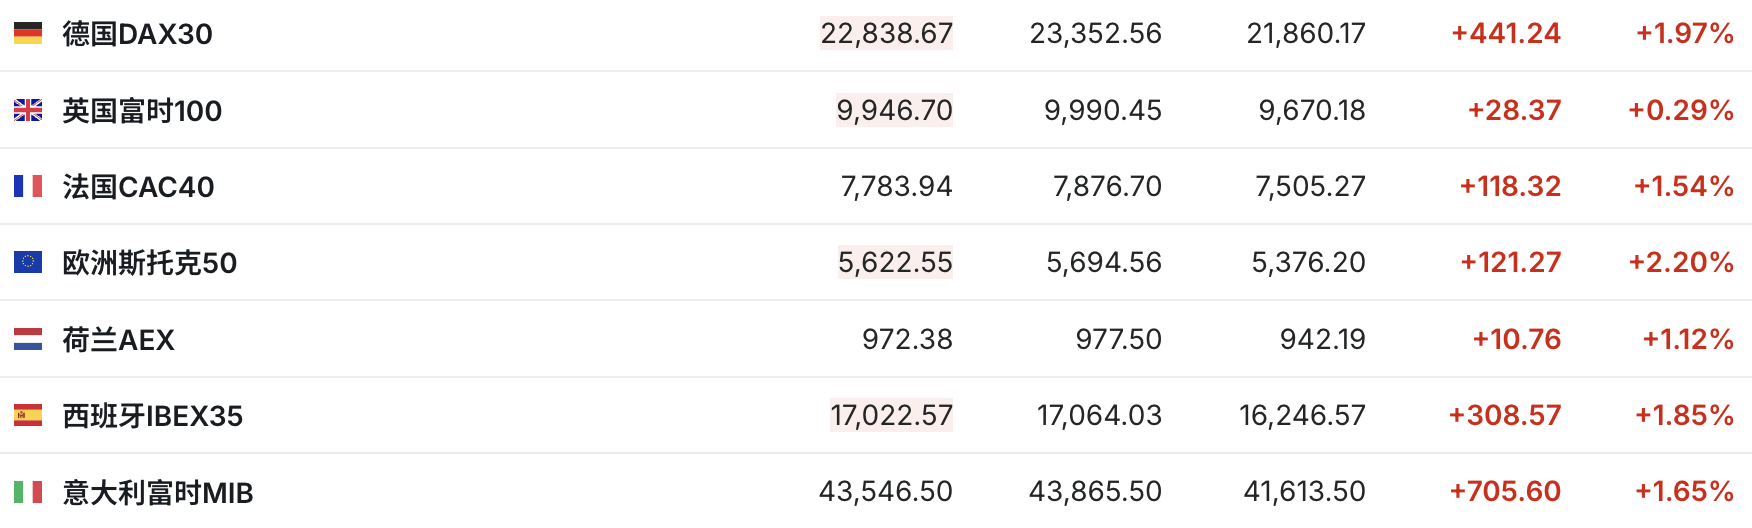The height and width of the screenshot is (528, 1752).
Task: Click DAX30 latest price 22,838.67
Action: [x=886, y=34]
